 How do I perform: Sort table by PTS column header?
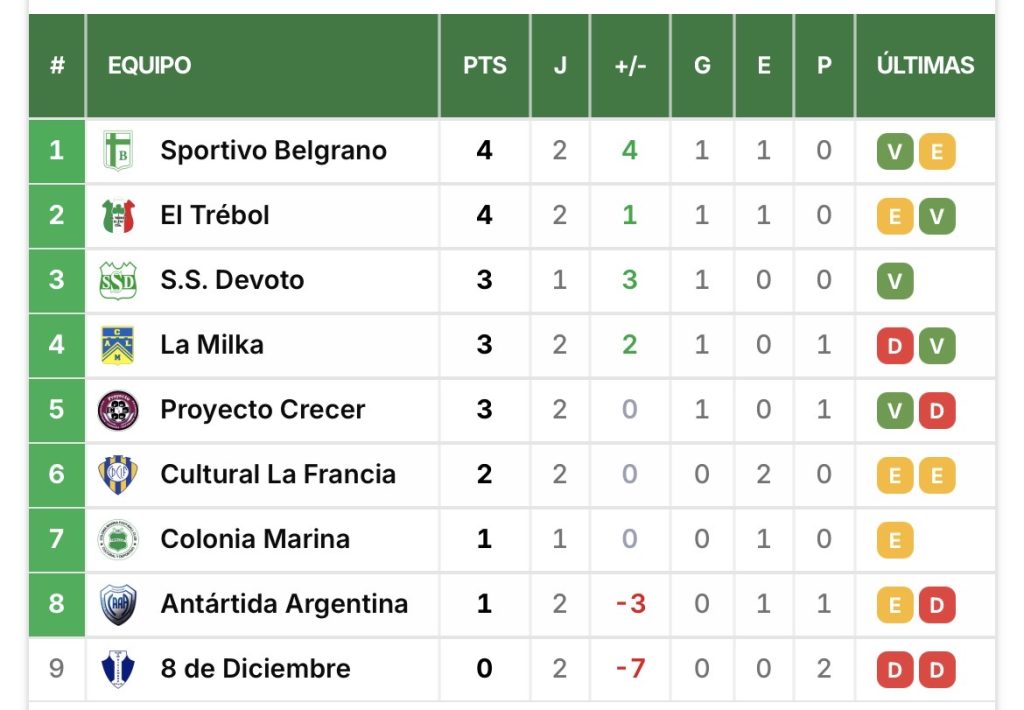tap(485, 66)
